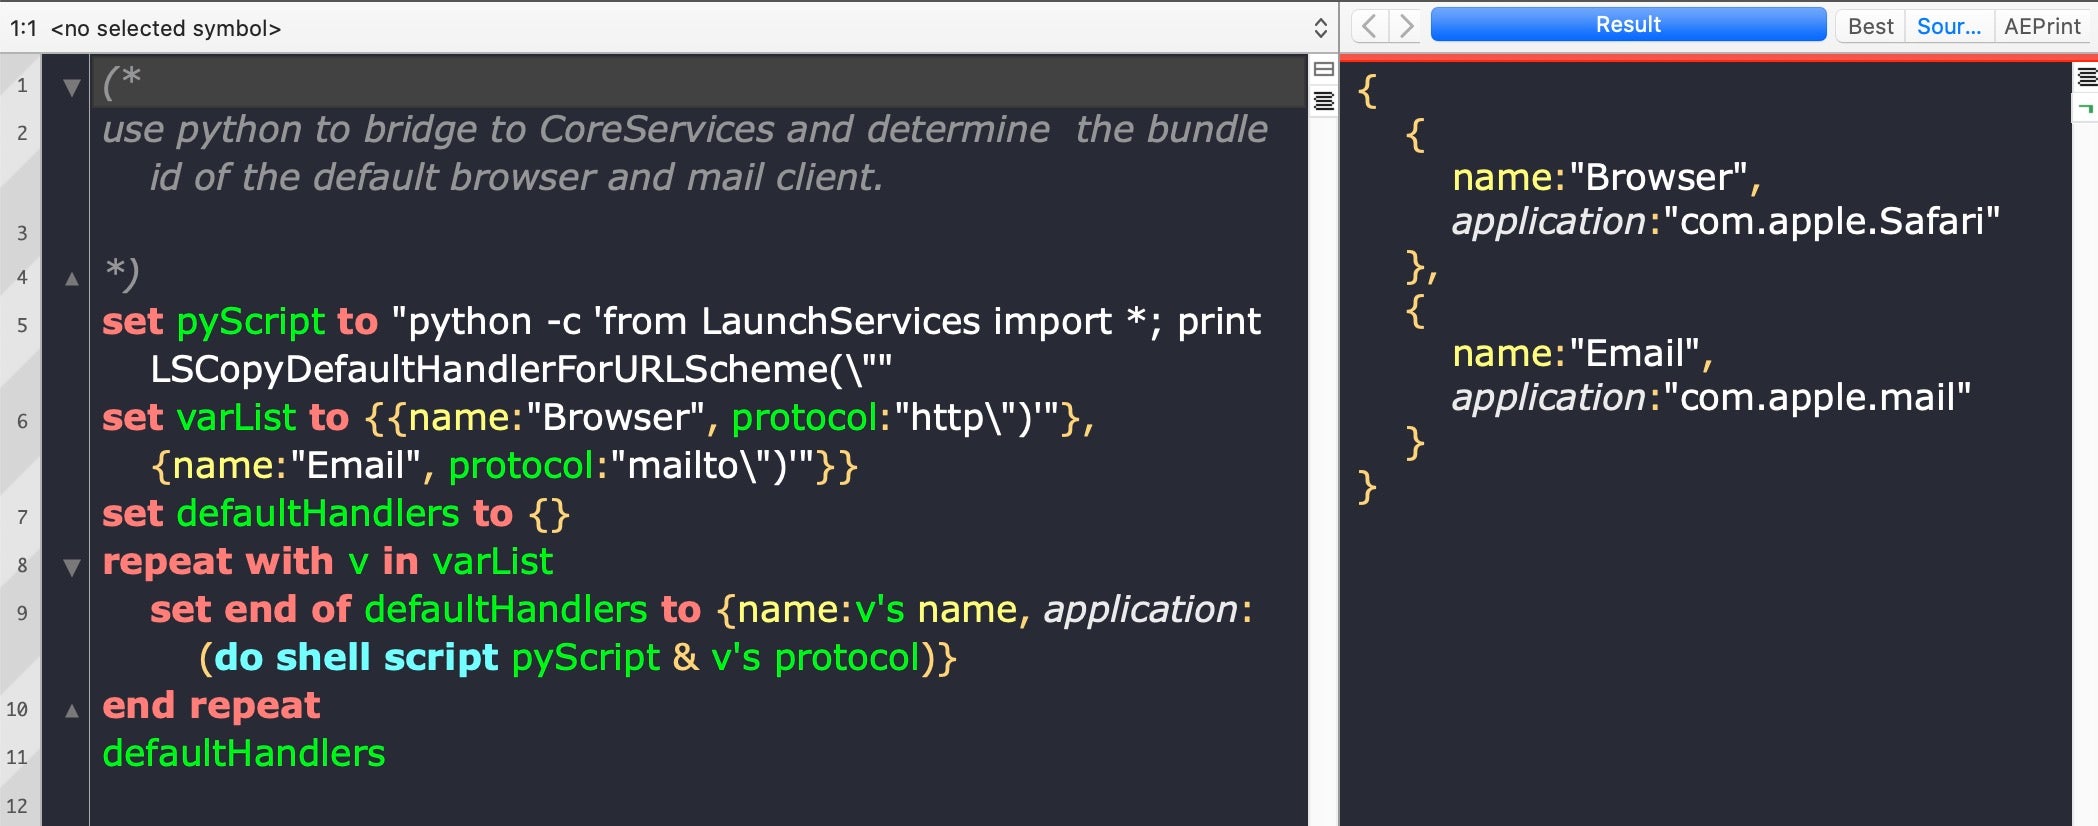Switch result view to Best
Image resolution: width=2098 pixels, height=826 pixels.
1870,27
